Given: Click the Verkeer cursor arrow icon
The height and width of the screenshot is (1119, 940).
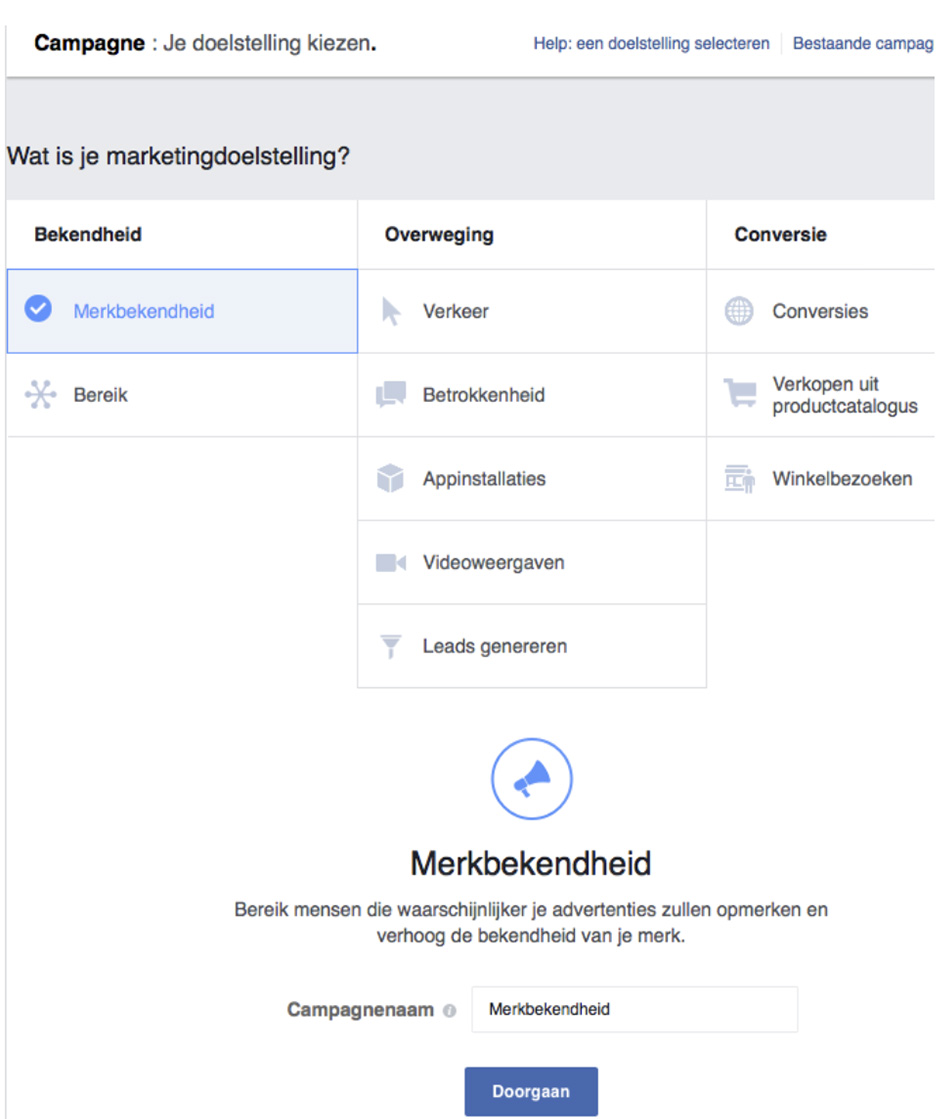Looking at the screenshot, I should 390,311.
